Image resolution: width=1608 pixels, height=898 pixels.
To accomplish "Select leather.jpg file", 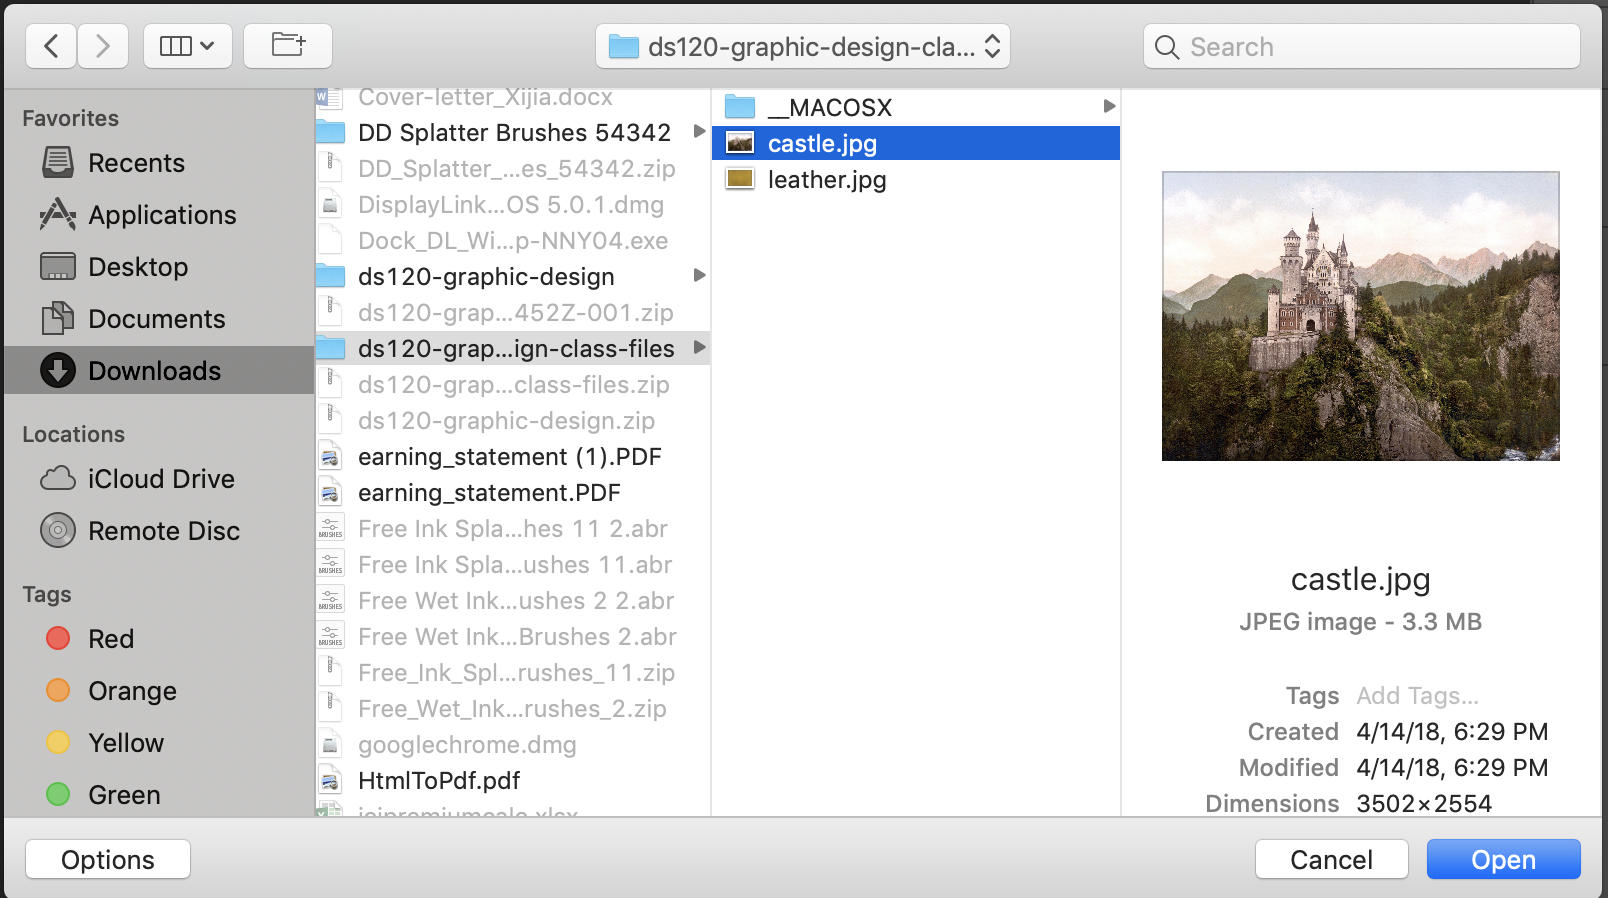I will tap(916, 180).
